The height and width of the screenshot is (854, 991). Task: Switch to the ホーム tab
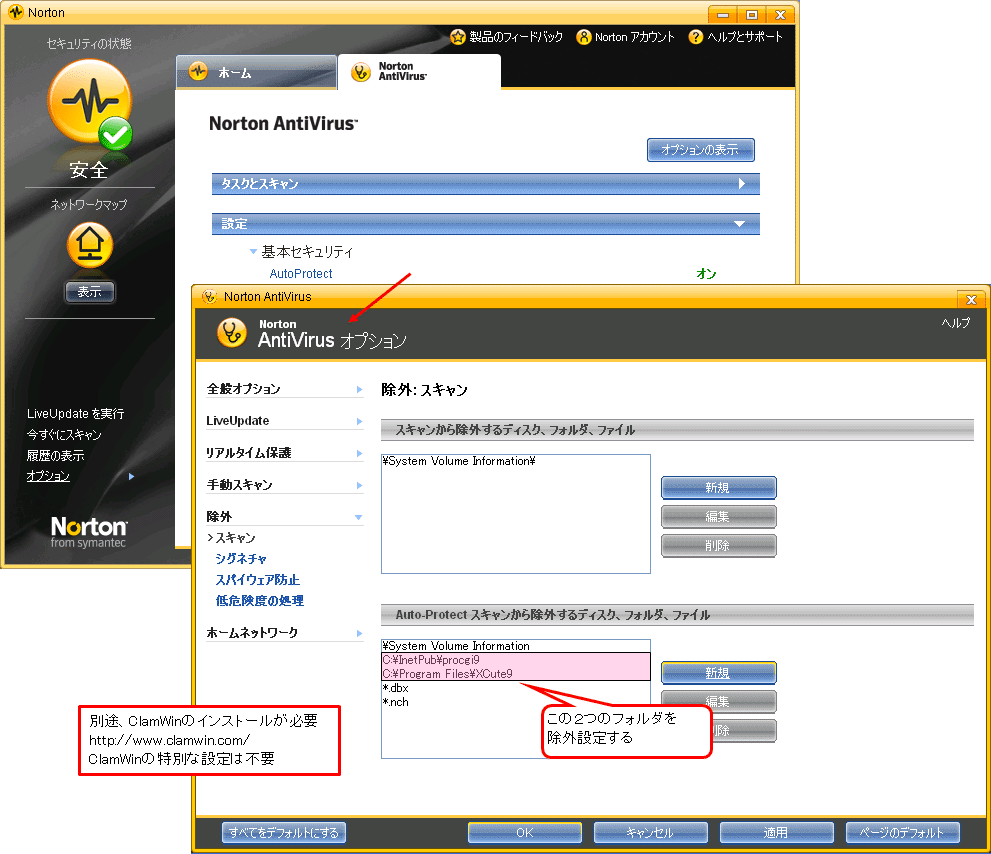256,72
